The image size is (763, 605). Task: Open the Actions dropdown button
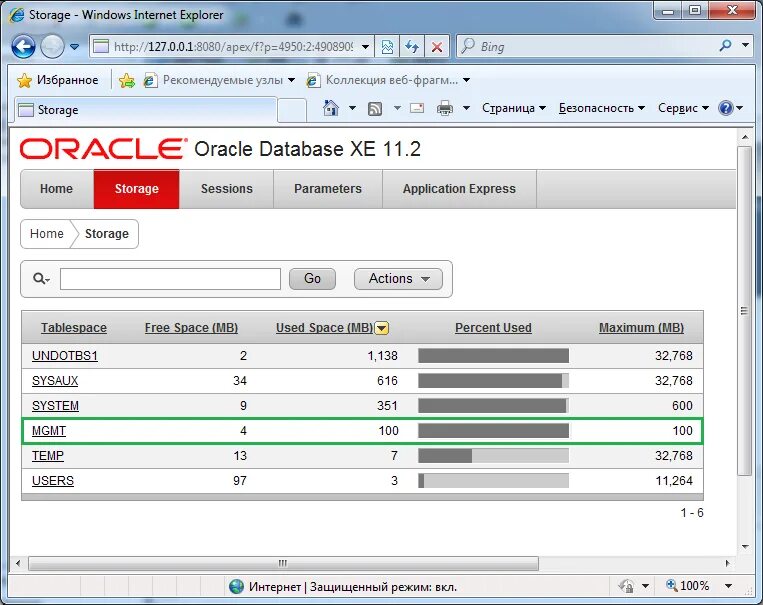[399, 279]
